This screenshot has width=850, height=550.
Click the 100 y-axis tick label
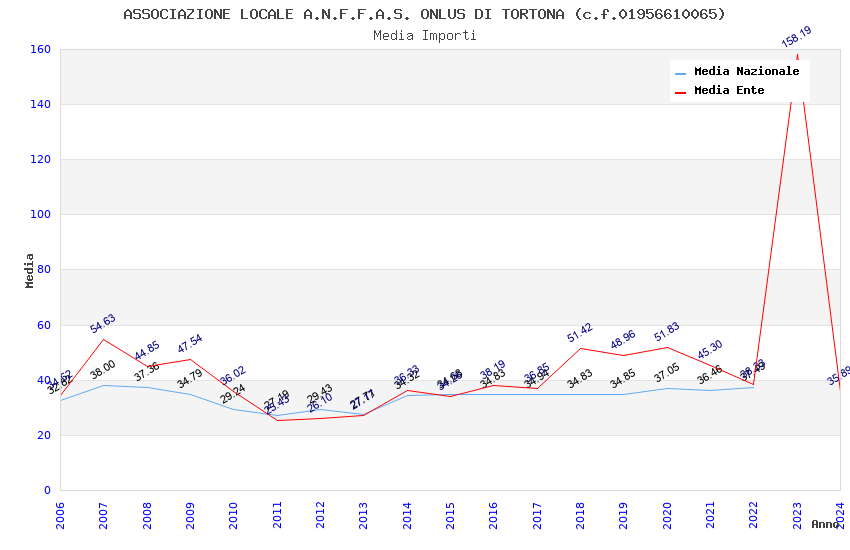point(40,214)
